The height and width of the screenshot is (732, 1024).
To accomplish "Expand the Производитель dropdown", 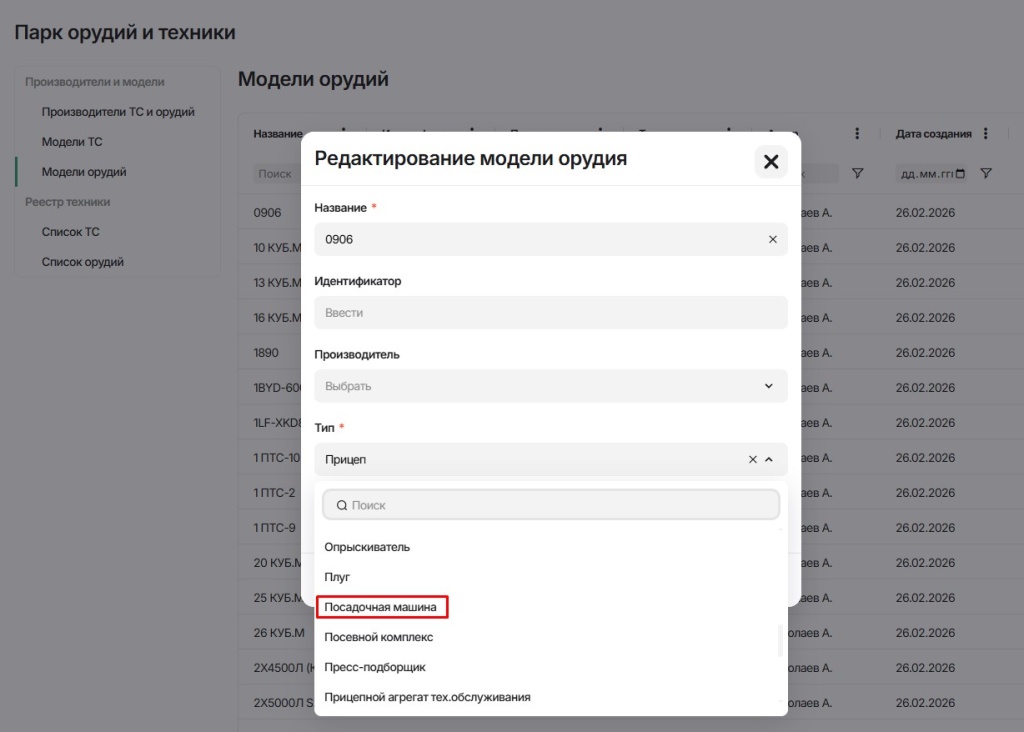I will point(551,386).
